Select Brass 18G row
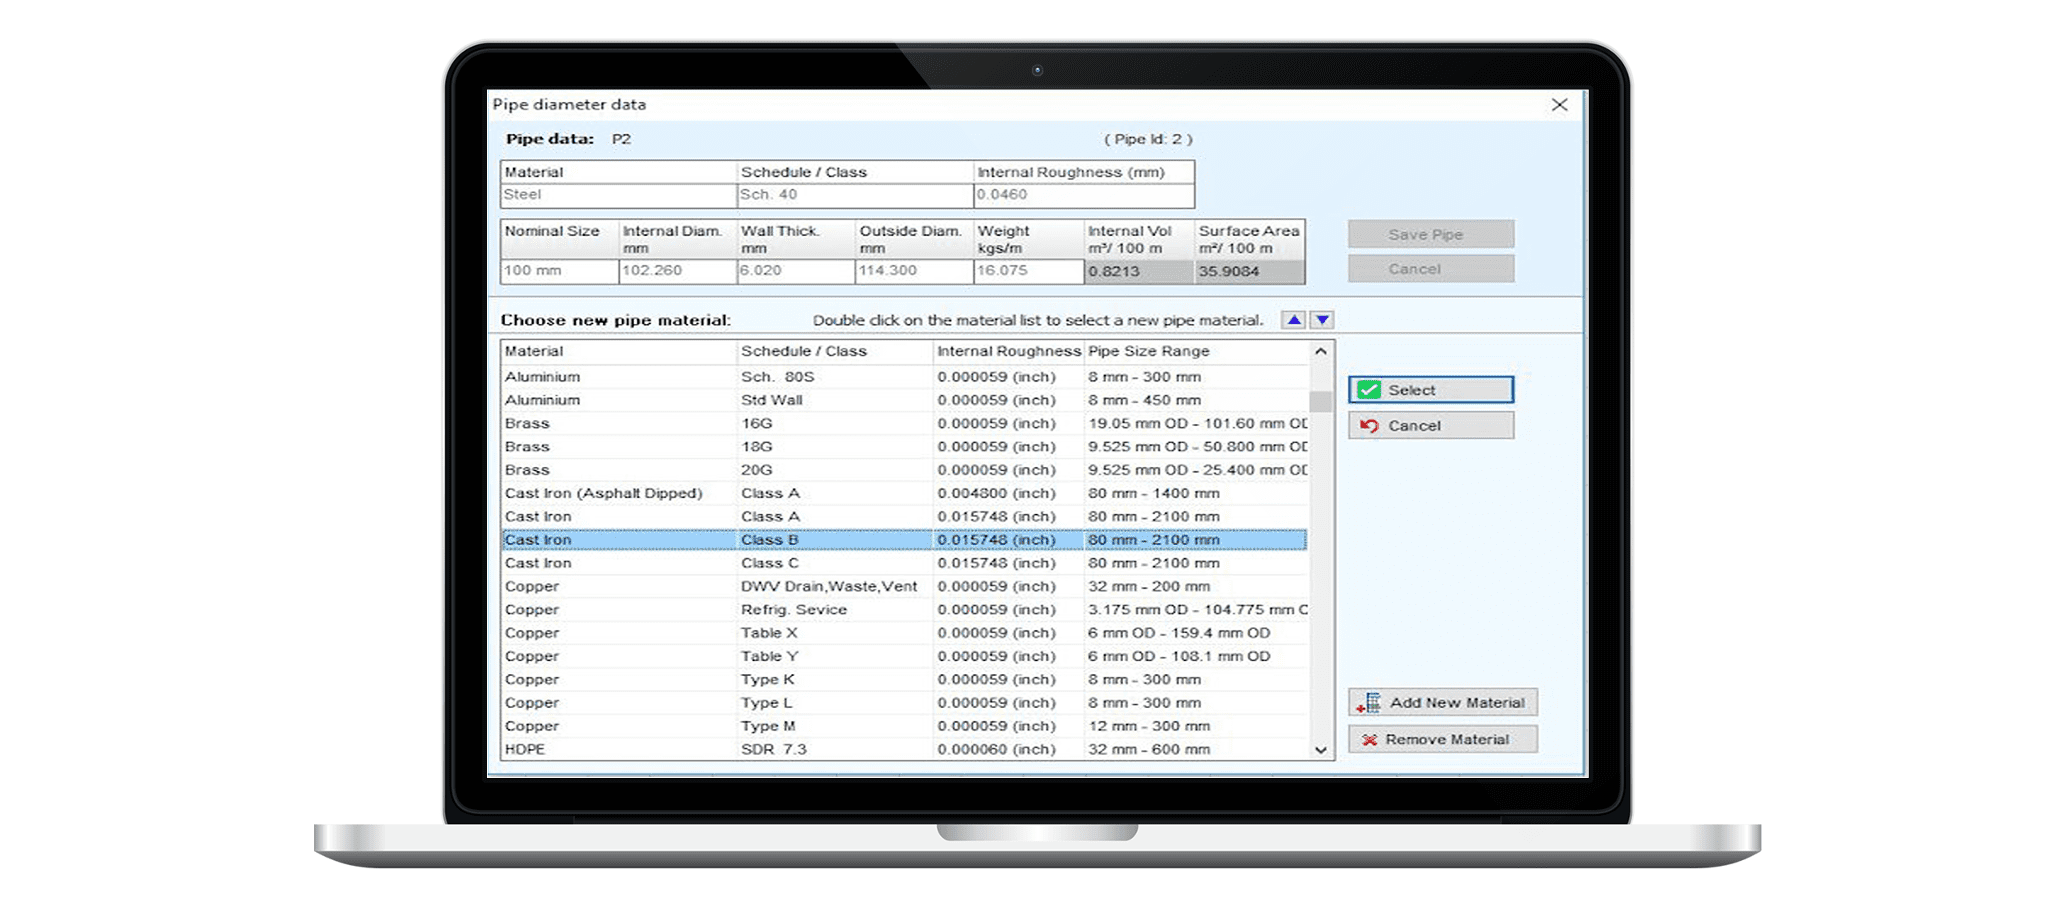Screen dimensions: 2048x907 [904, 447]
